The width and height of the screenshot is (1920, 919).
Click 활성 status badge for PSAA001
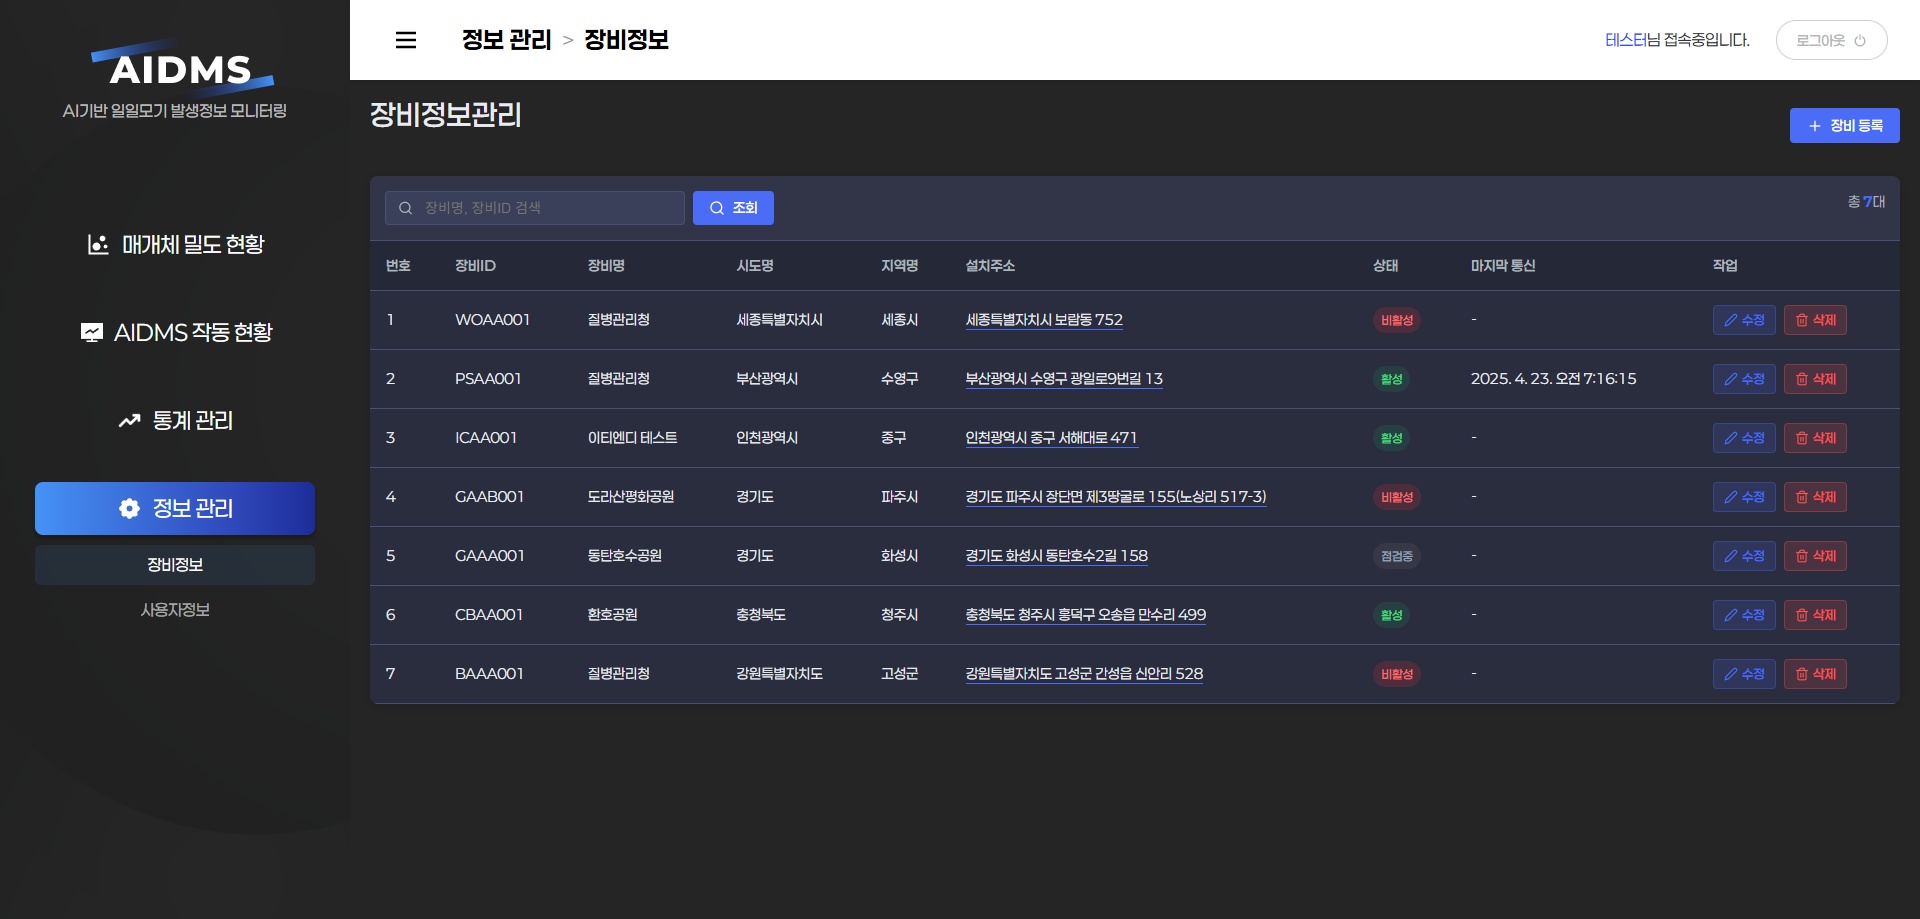(x=1391, y=379)
